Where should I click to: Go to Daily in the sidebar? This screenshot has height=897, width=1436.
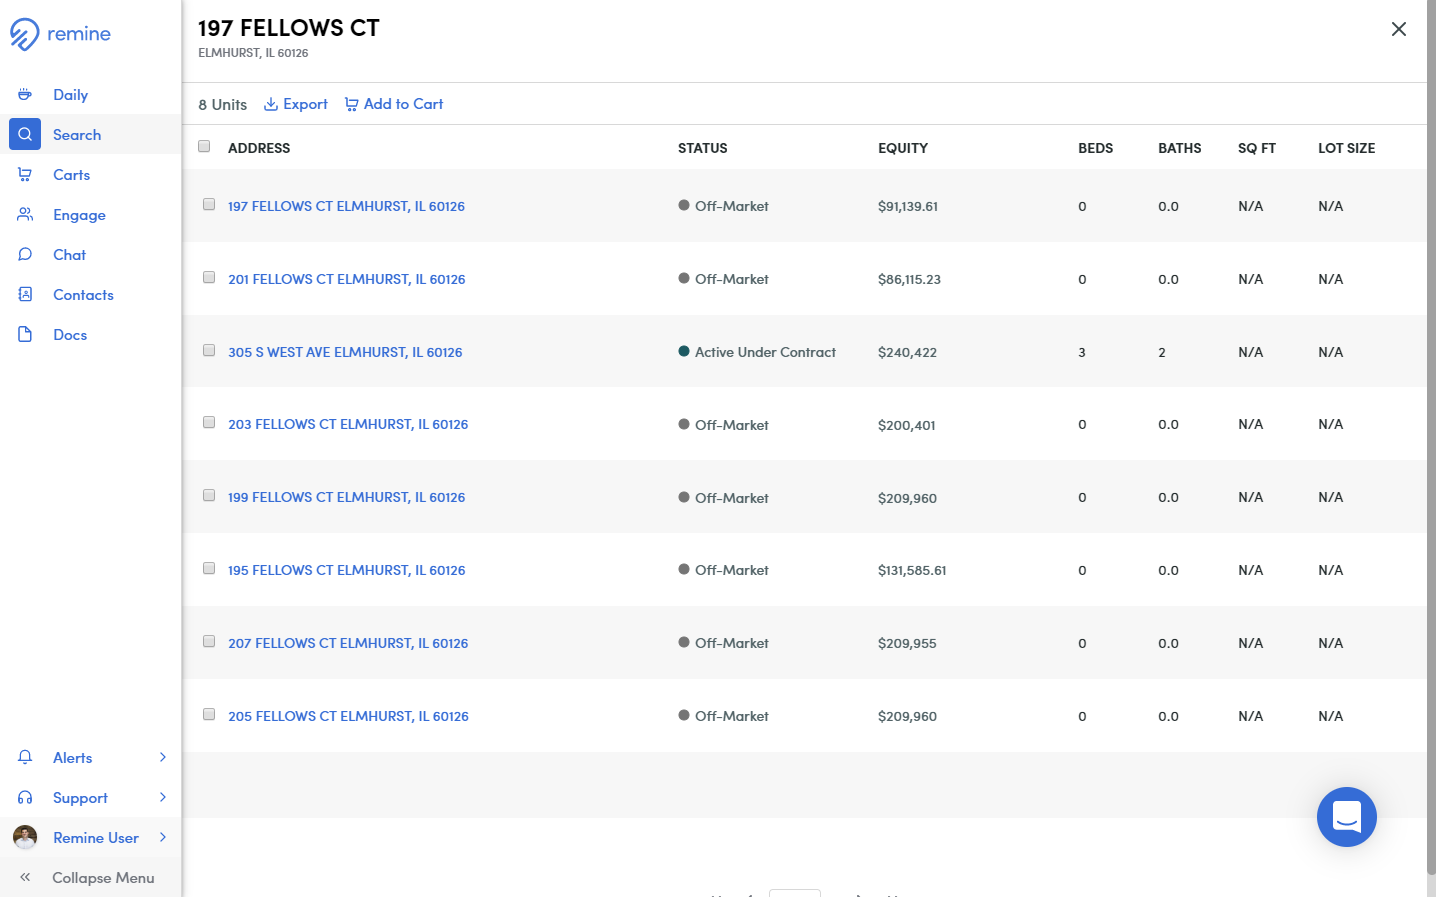click(70, 95)
